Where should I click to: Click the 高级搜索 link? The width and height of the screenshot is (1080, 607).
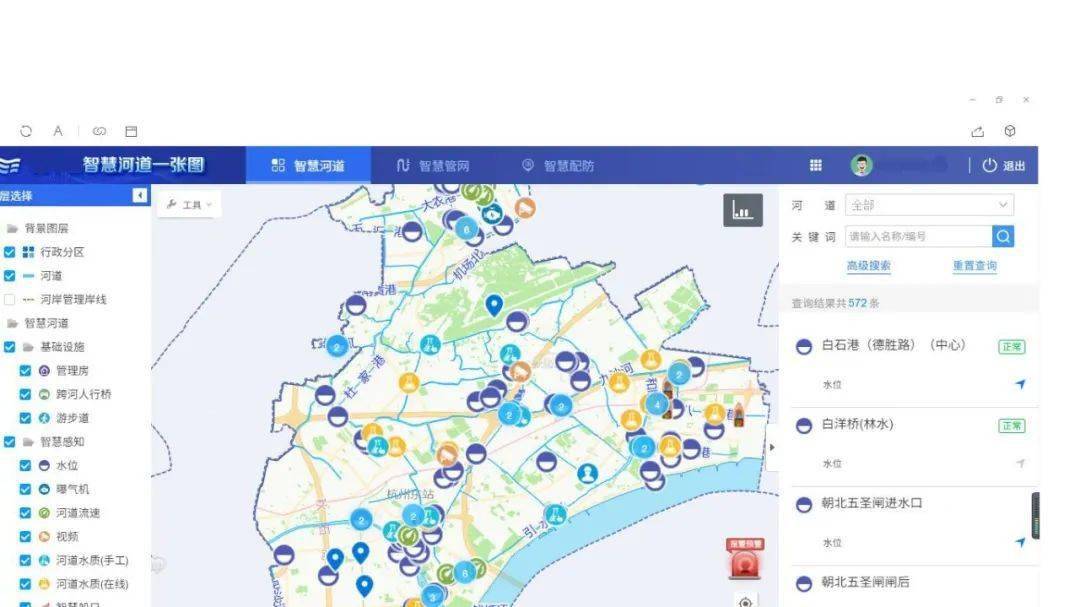click(868, 266)
